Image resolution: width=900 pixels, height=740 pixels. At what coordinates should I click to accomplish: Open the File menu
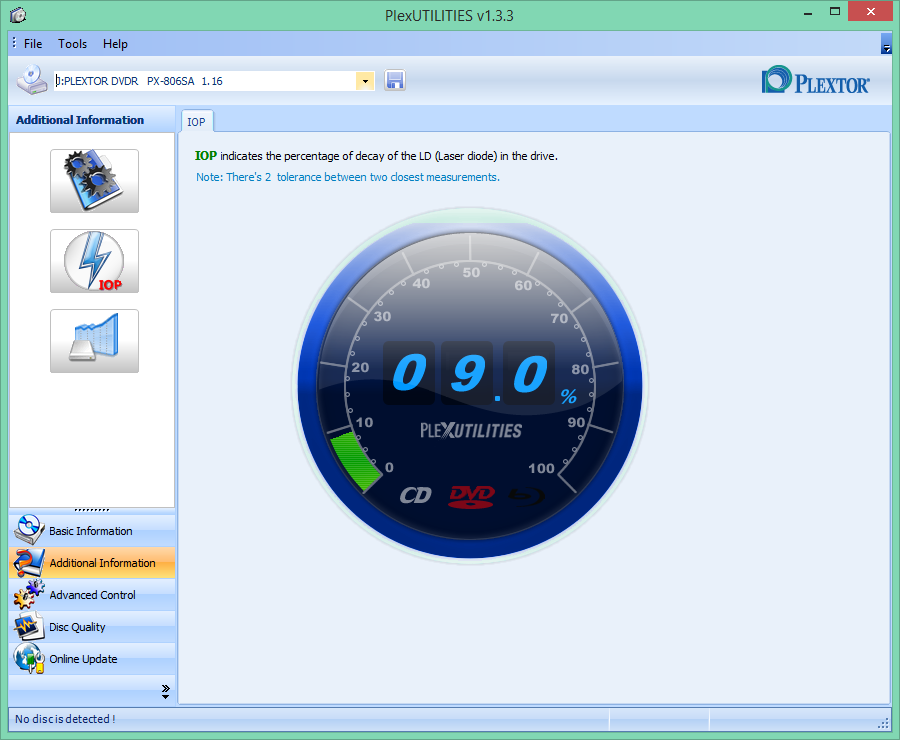click(x=33, y=44)
